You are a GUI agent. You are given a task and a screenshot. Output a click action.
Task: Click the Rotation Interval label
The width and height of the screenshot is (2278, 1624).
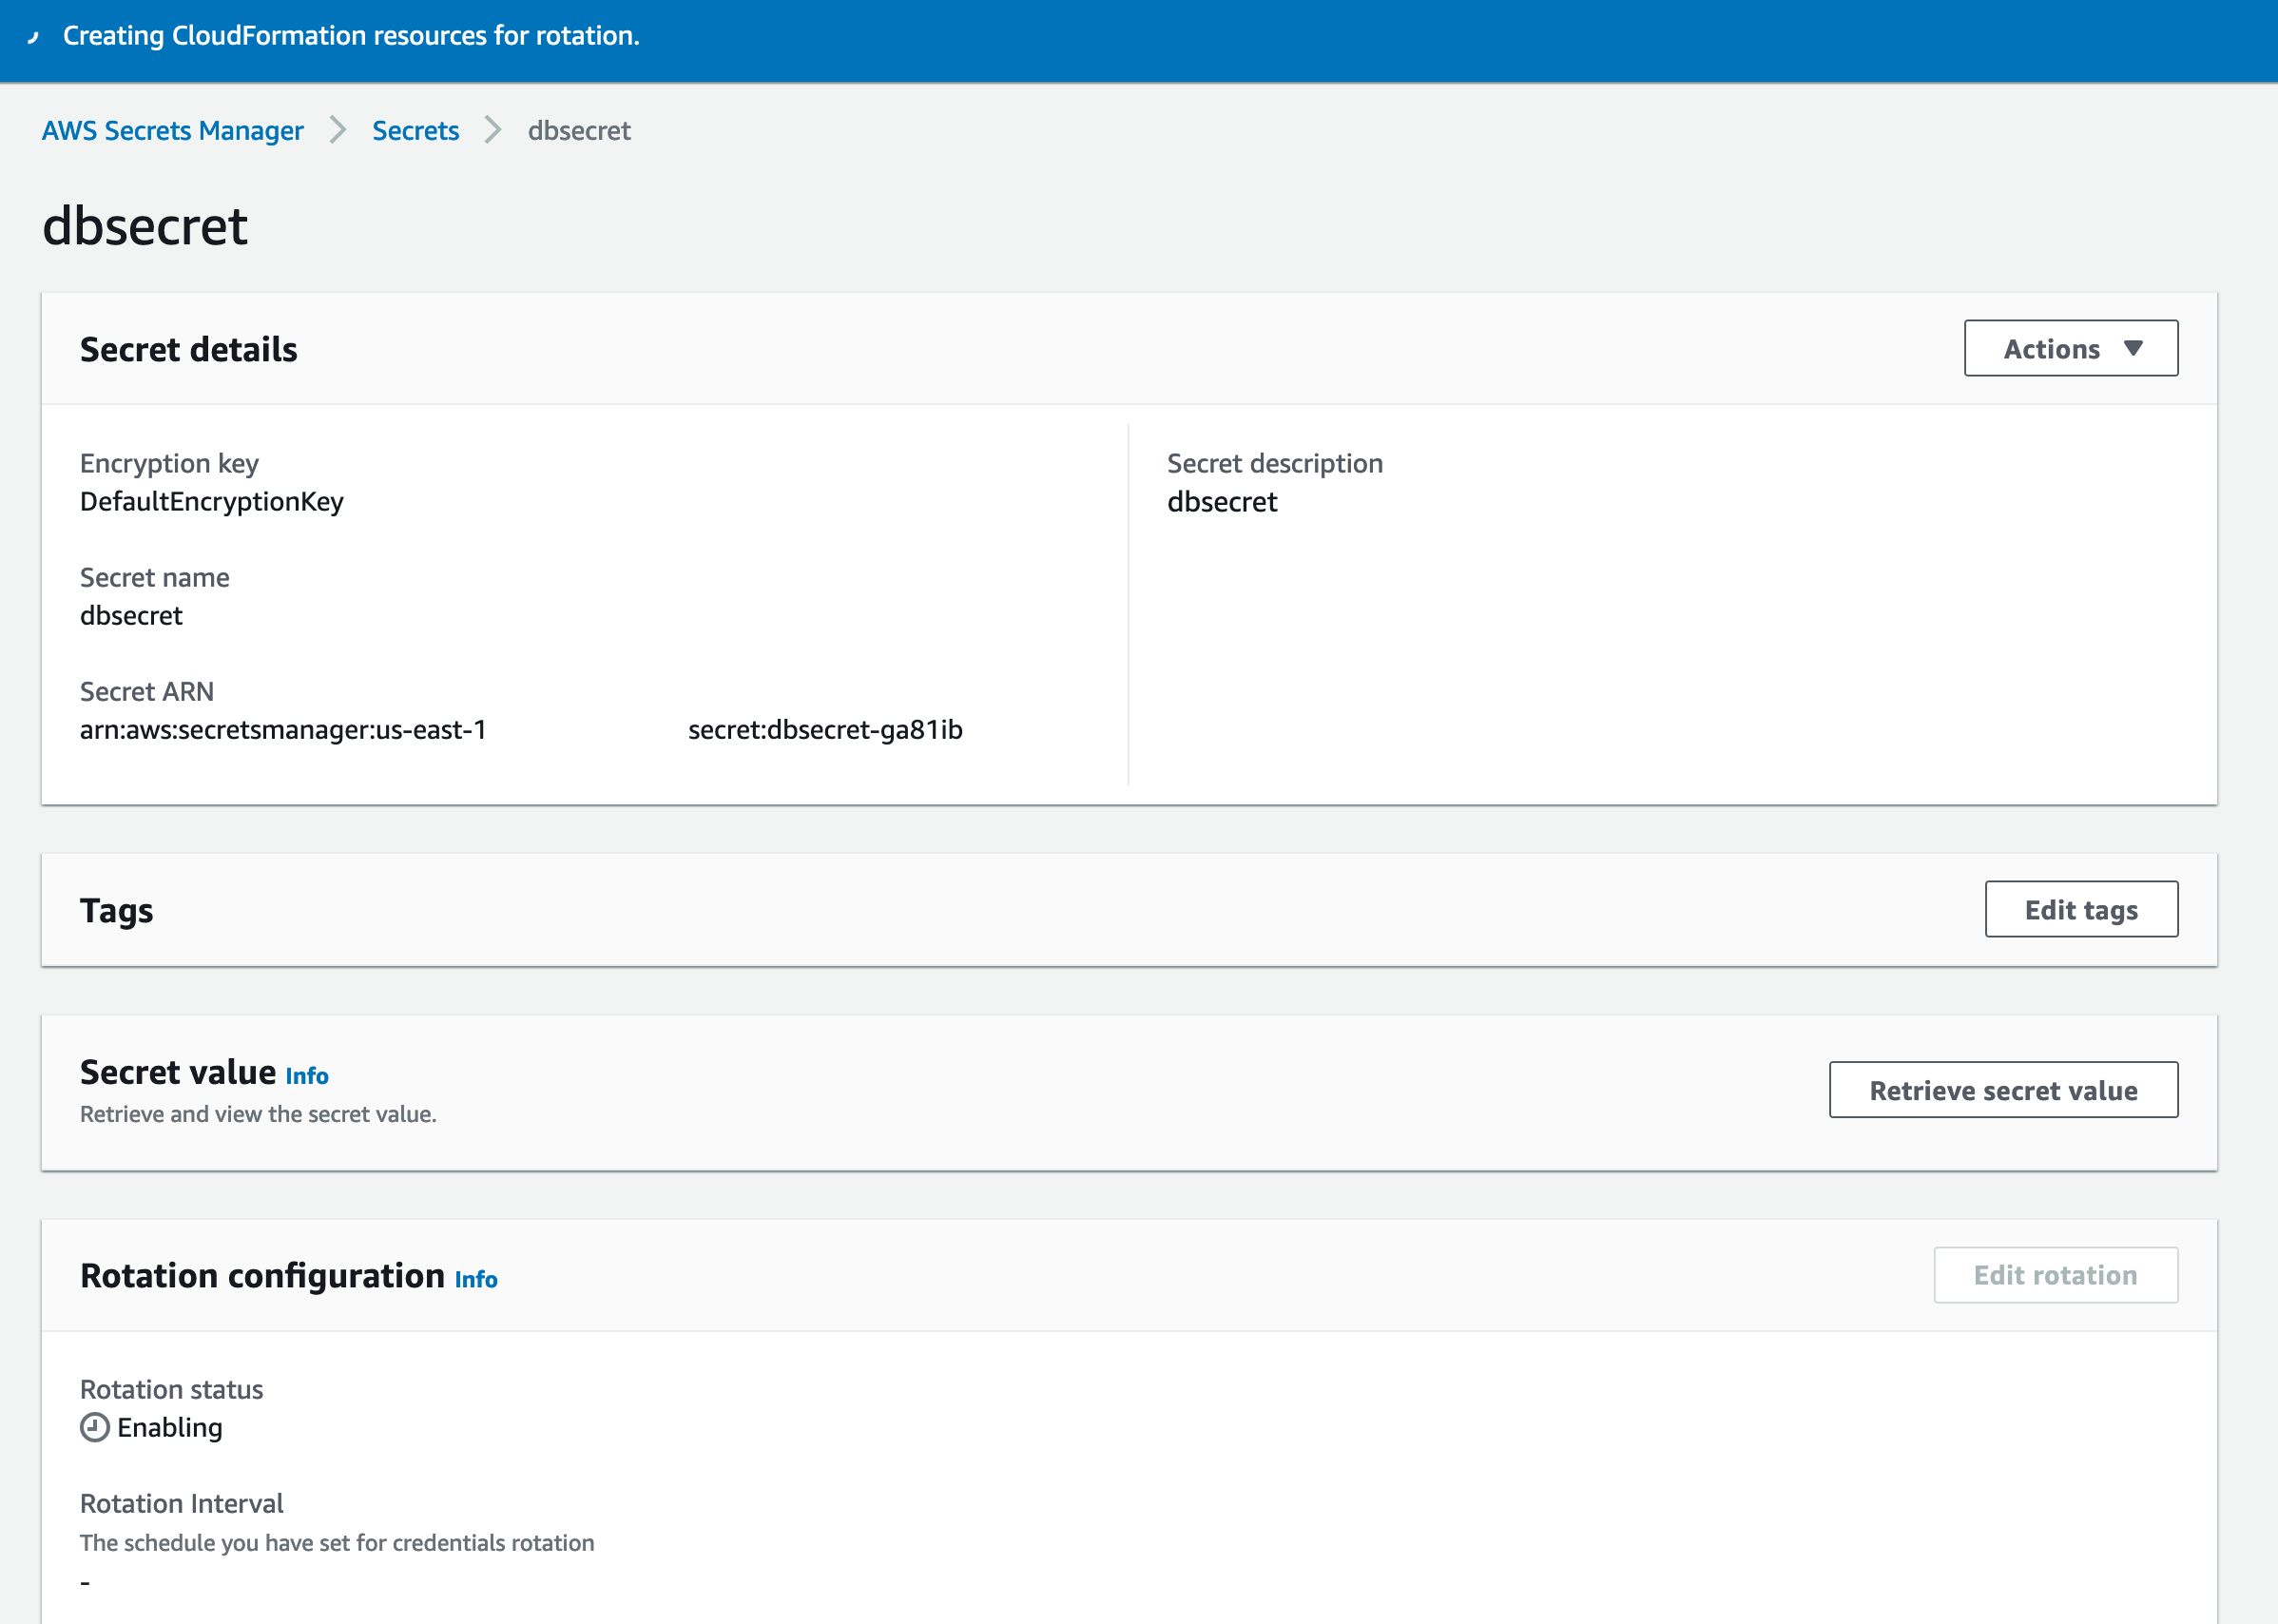(x=182, y=1503)
